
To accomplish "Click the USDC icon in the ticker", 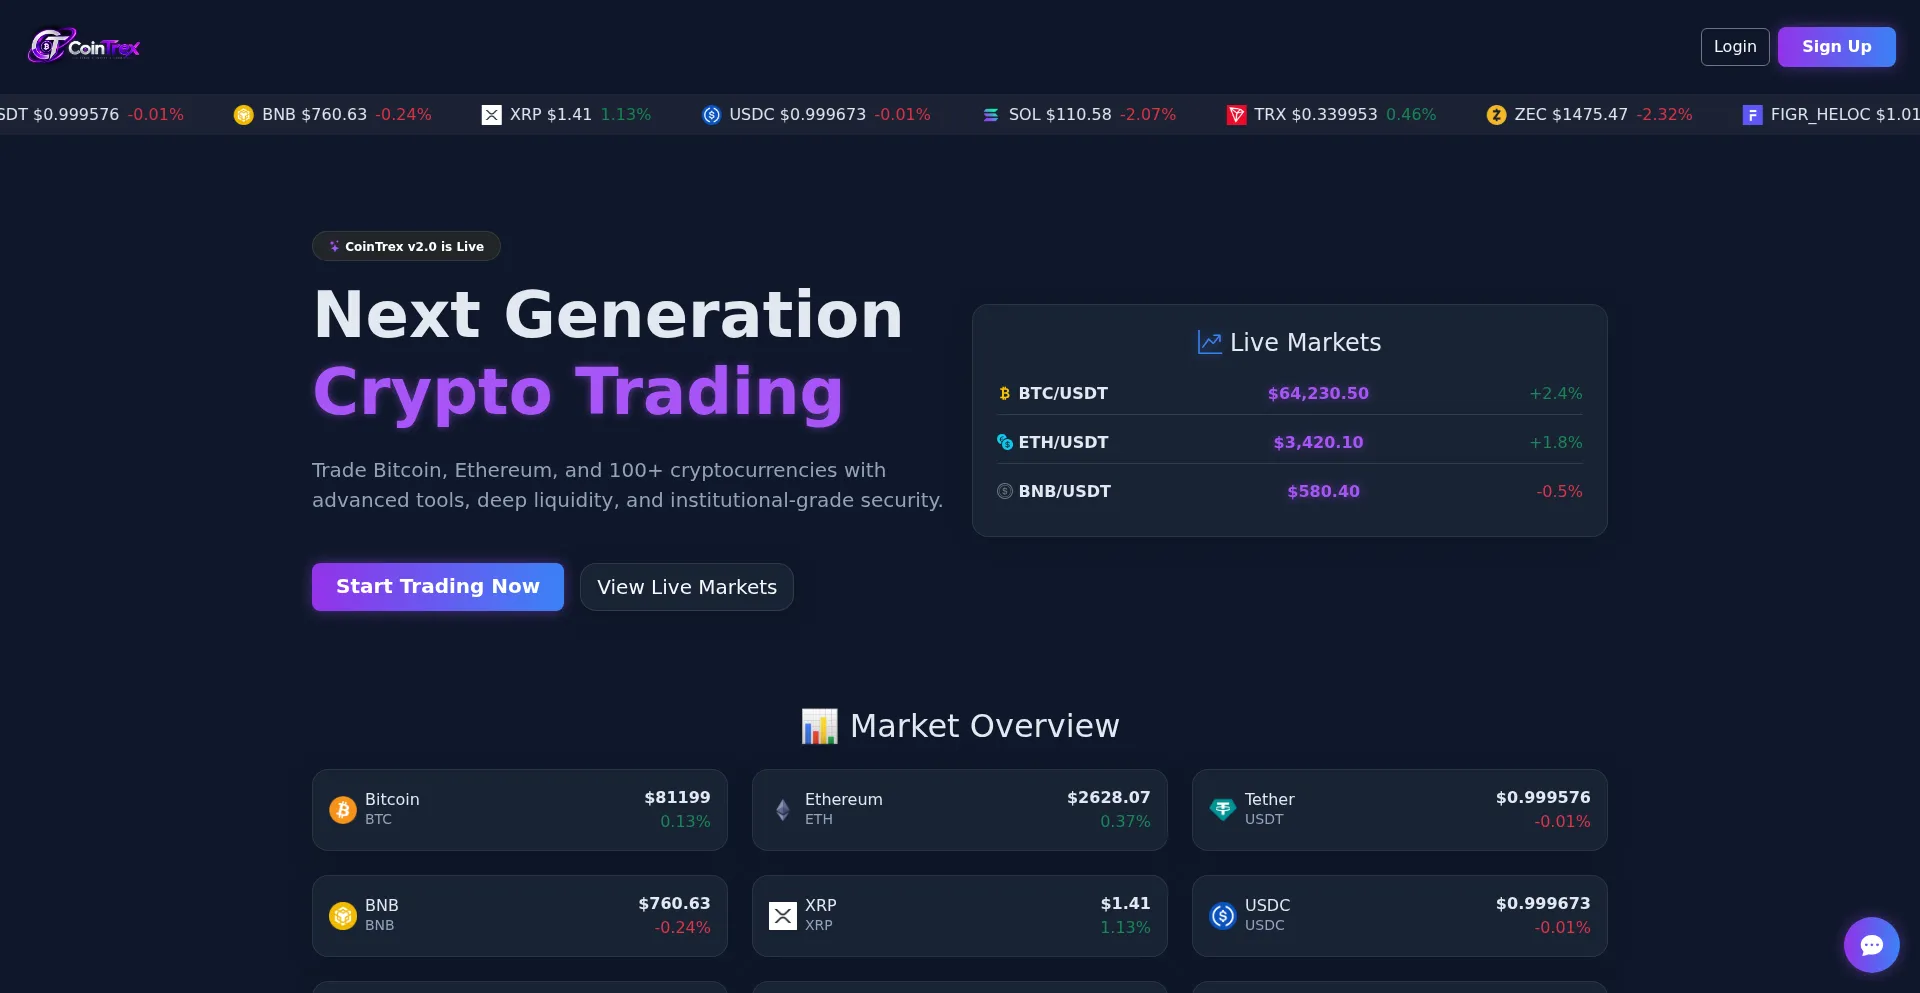I will (x=711, y=115).
